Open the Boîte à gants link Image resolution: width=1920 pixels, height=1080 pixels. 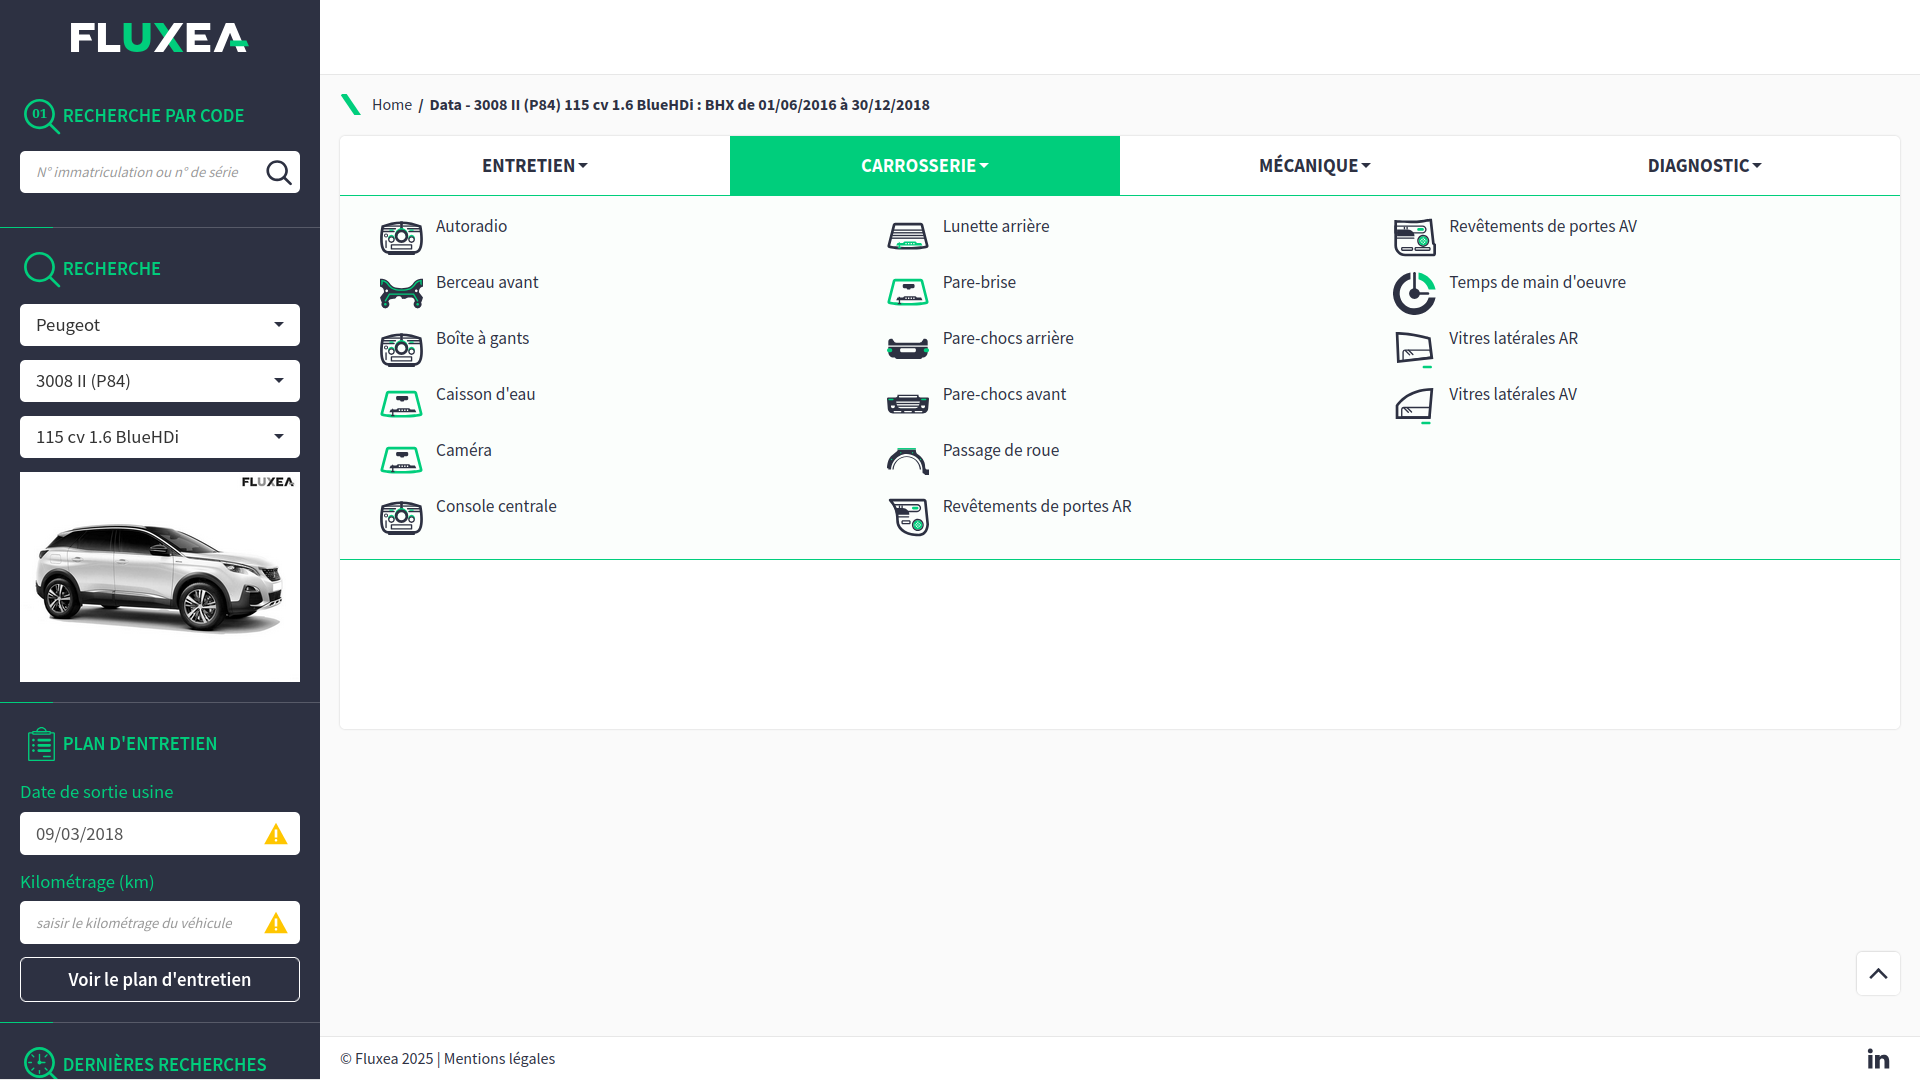482,339
